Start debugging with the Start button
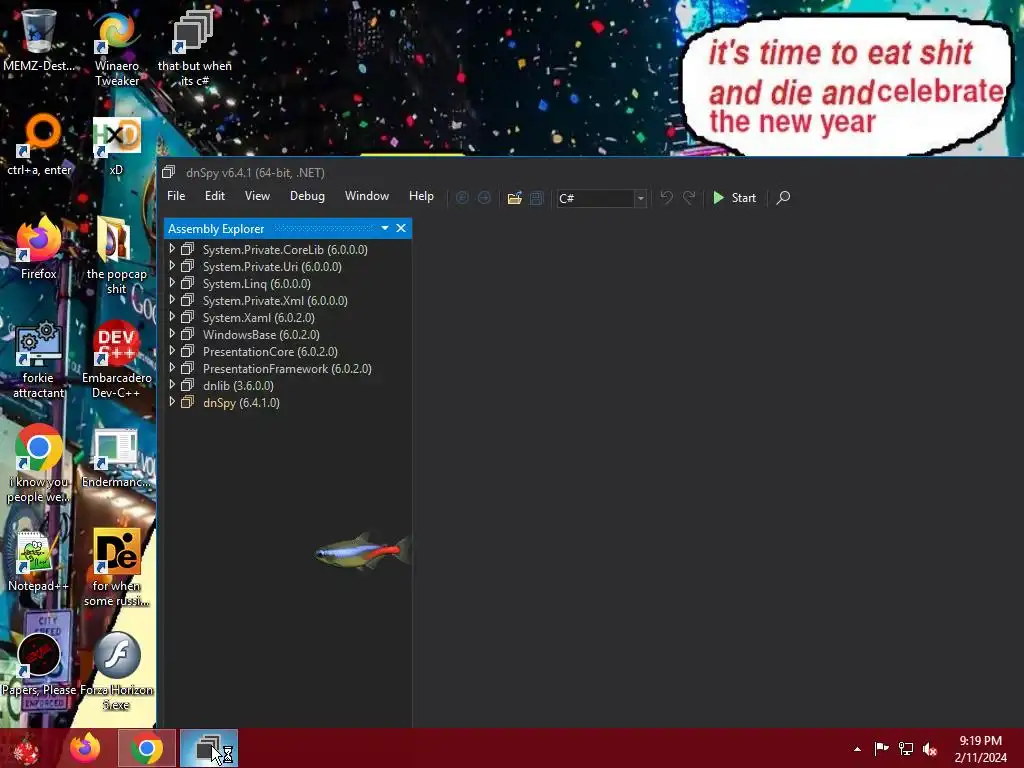This screenshot has height=768, width=1024. (735, 197)
